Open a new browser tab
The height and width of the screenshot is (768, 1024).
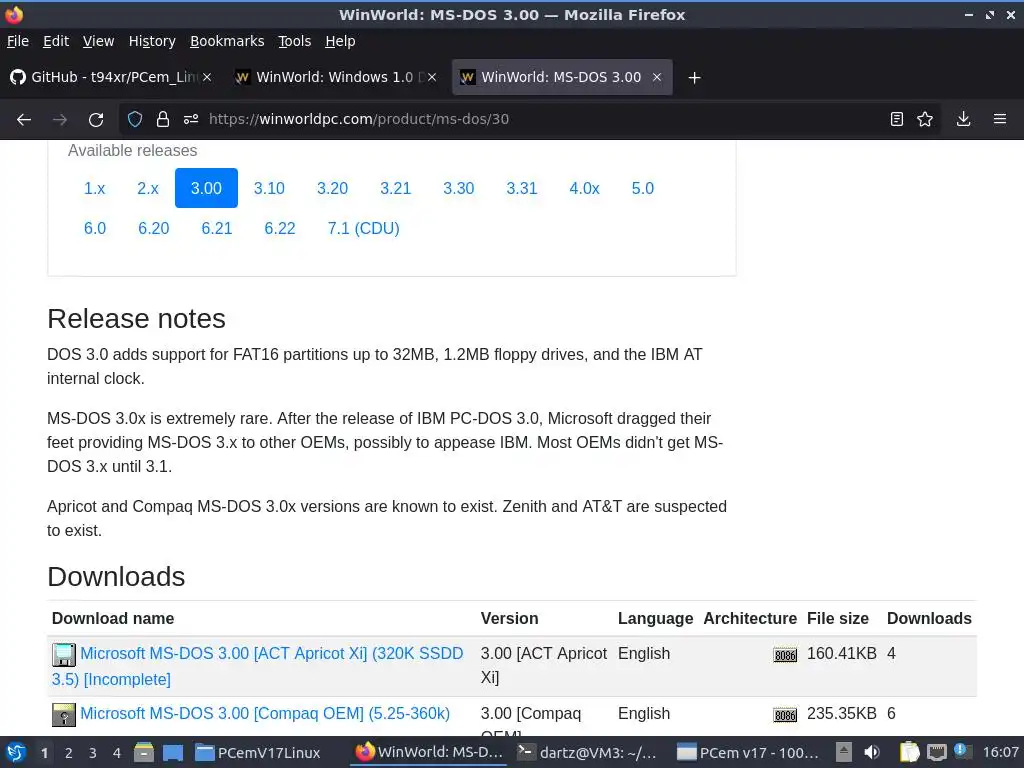(694, 78)
